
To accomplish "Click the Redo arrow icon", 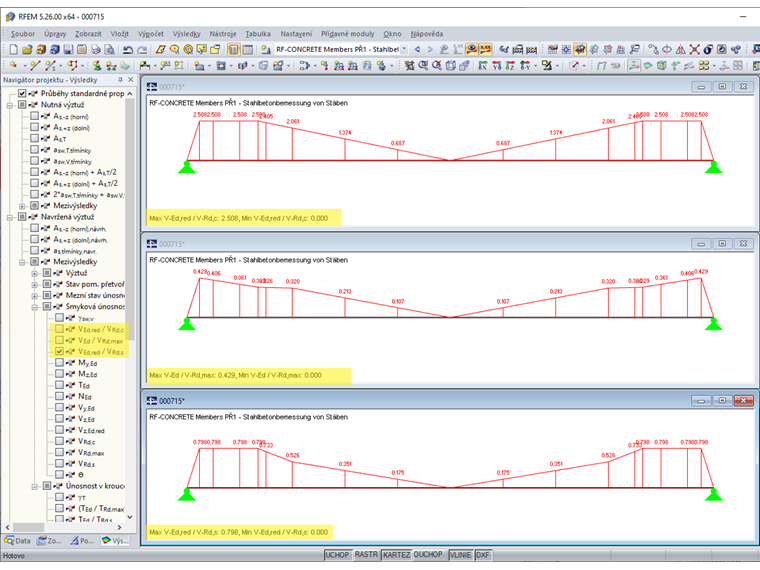I will pos(141,49).
